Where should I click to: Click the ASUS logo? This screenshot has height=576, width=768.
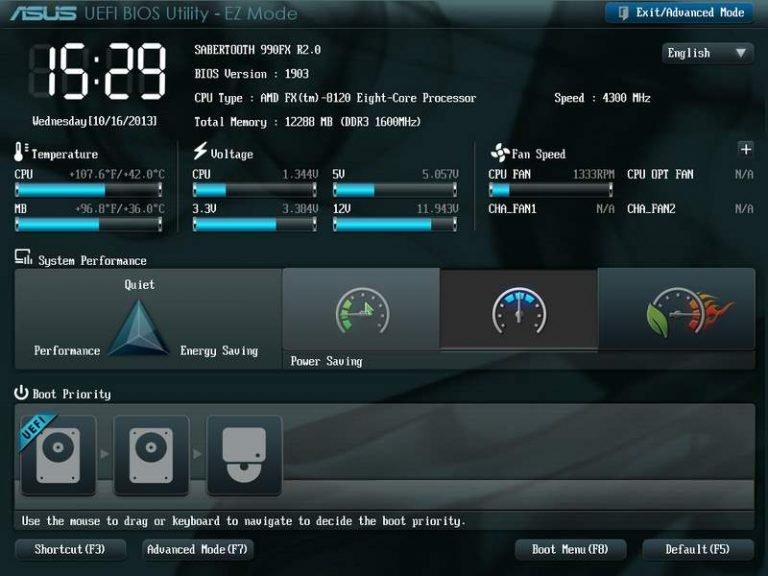pos(43,13)
